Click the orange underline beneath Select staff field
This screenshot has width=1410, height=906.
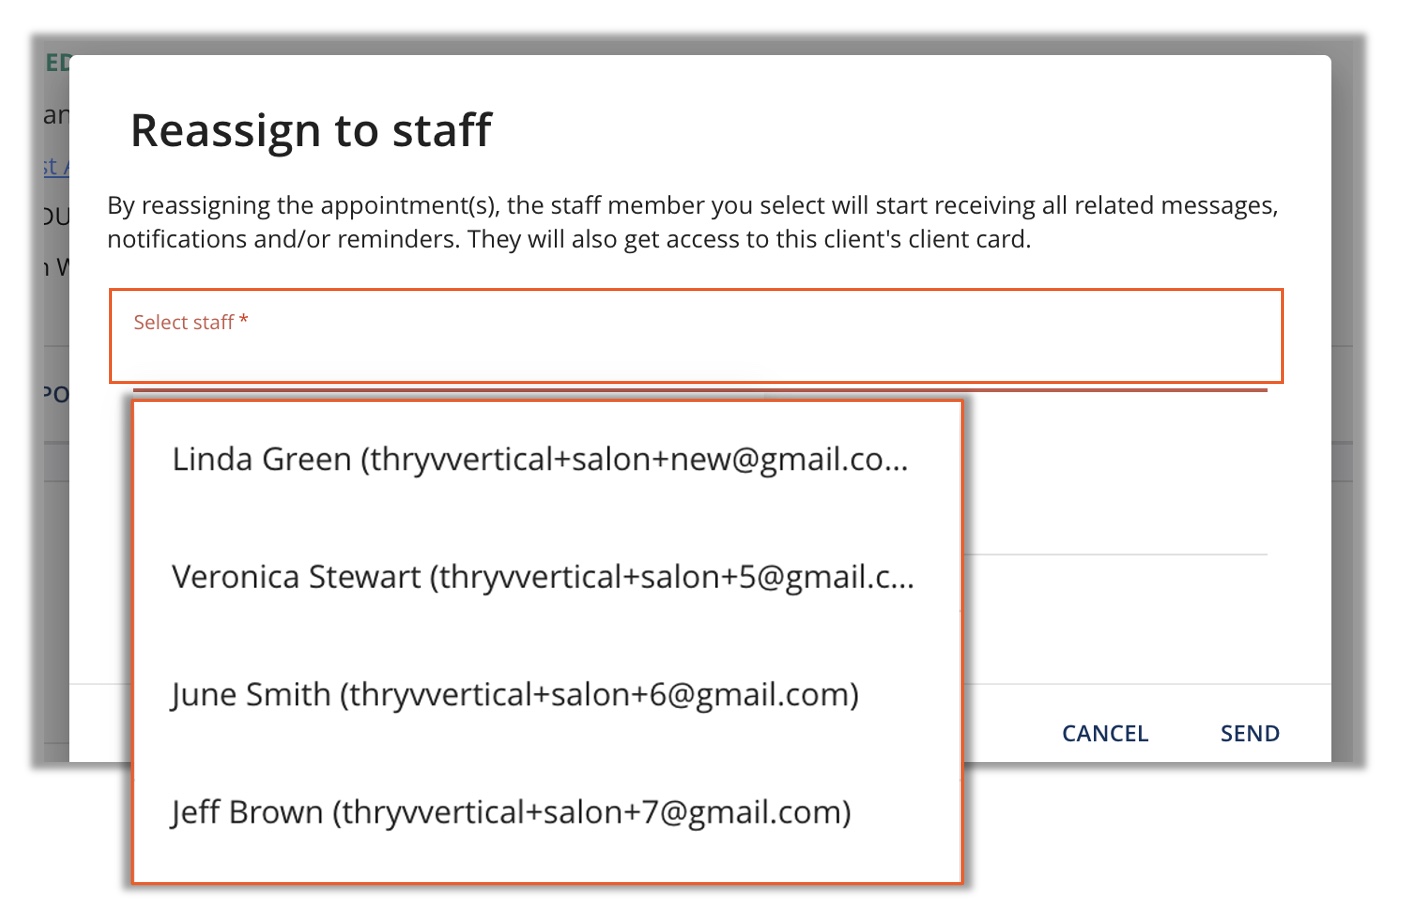point(700,389)
